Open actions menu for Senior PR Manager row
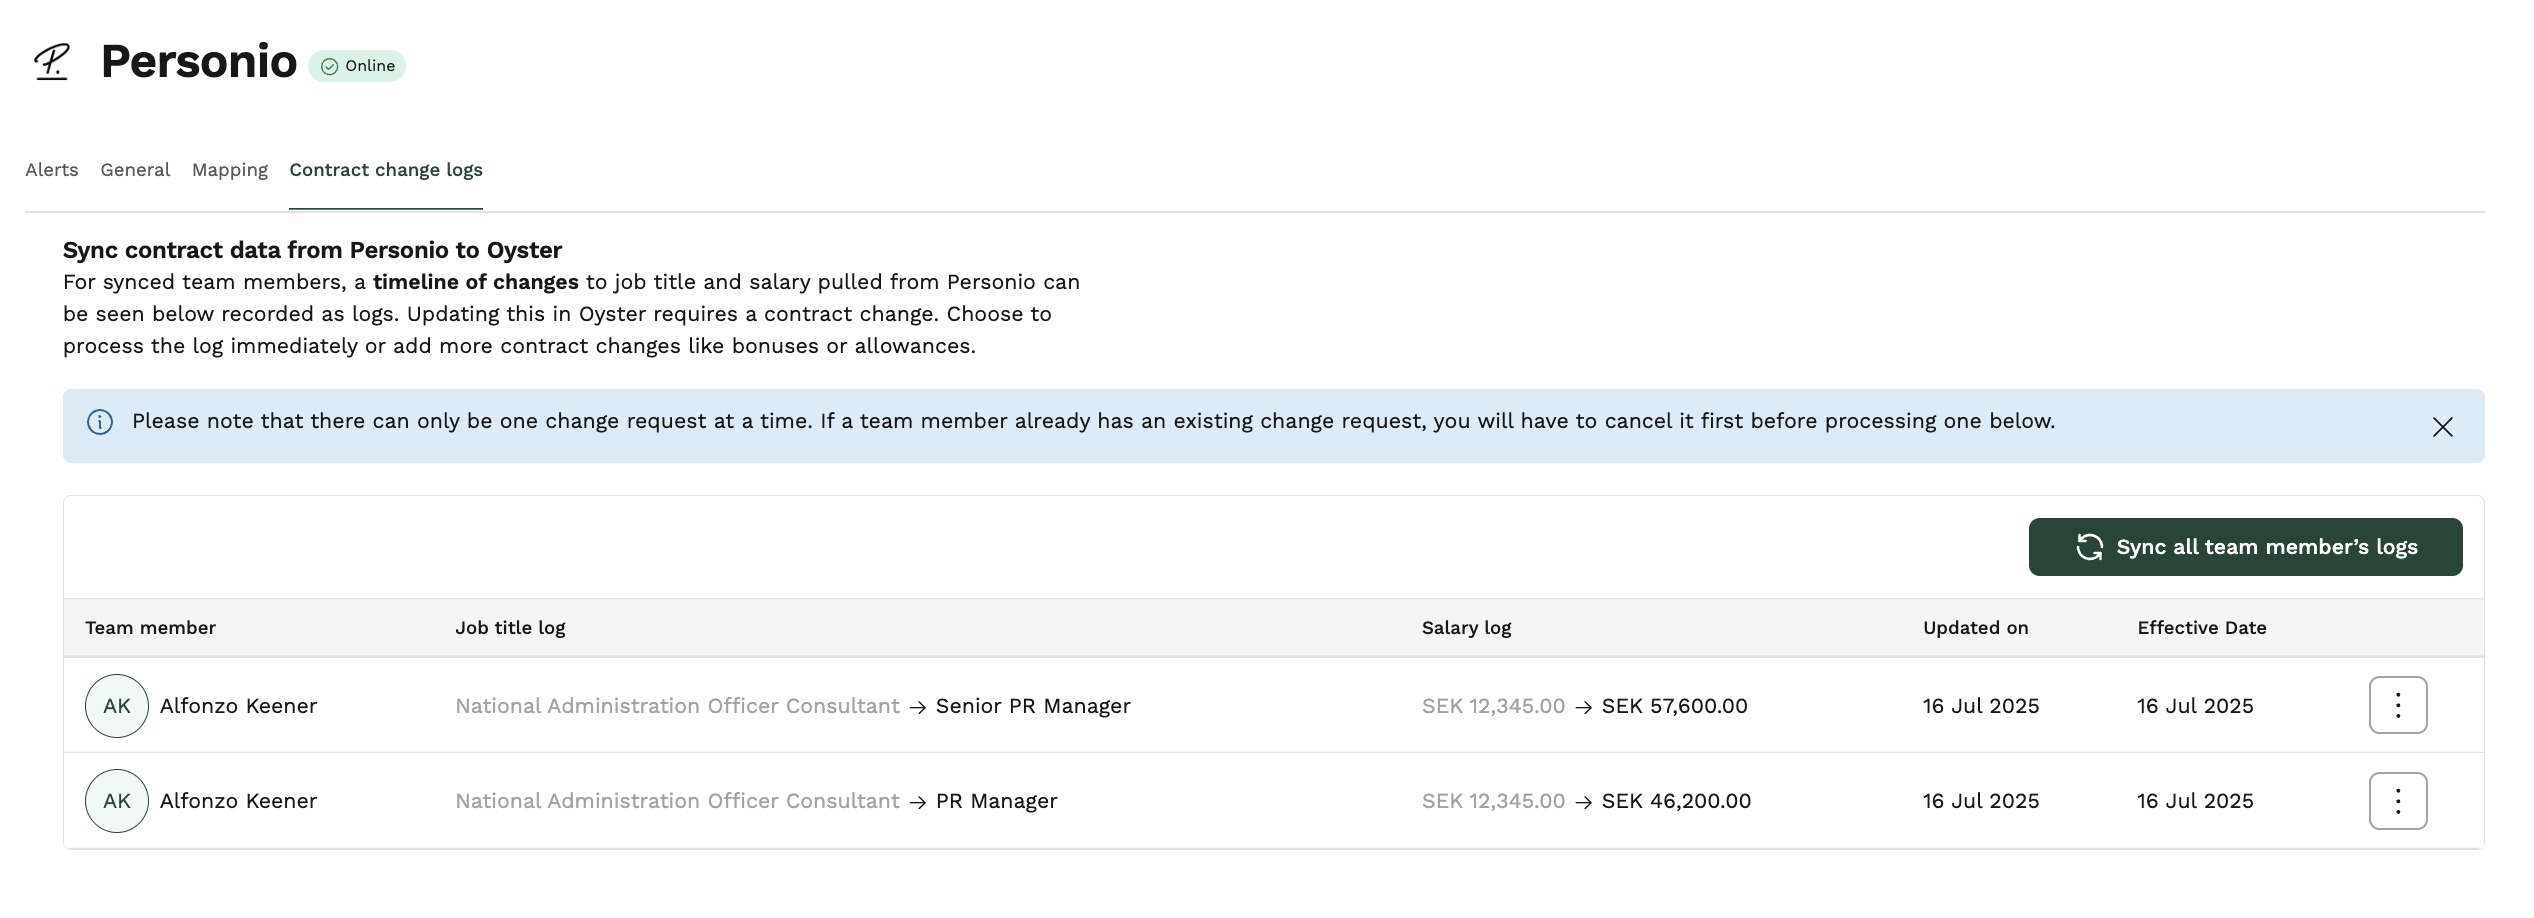This screenshot has height=918, width=2534. click(2397, 705)
